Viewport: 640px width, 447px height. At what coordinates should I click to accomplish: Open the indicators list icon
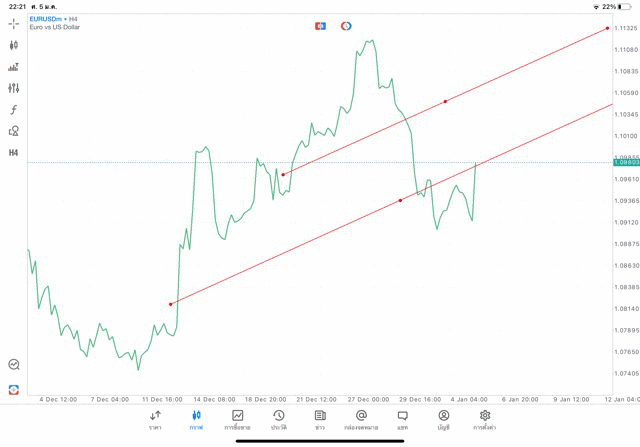14,67
